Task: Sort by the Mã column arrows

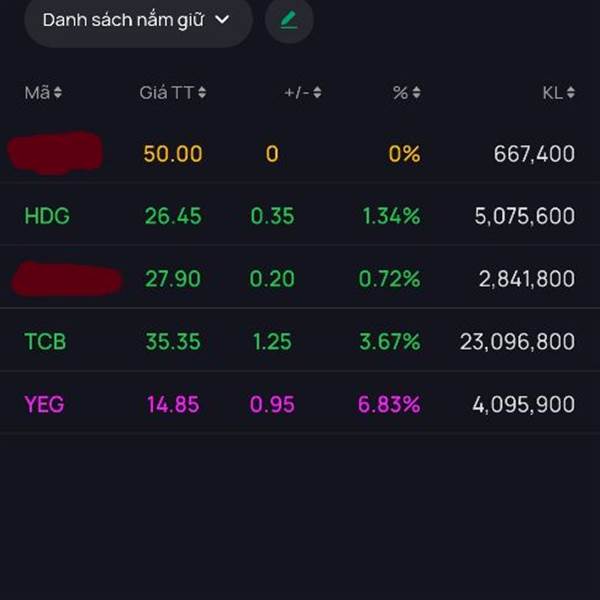Action: pyautogui.click(x=57, y=93)
